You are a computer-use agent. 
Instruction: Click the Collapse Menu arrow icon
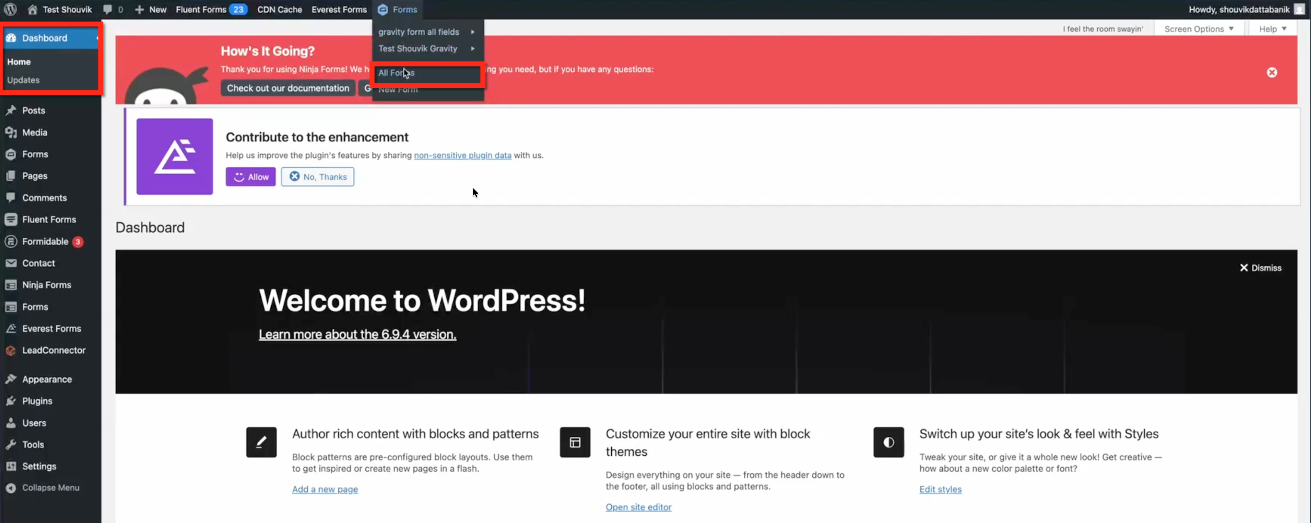[11, 488]
